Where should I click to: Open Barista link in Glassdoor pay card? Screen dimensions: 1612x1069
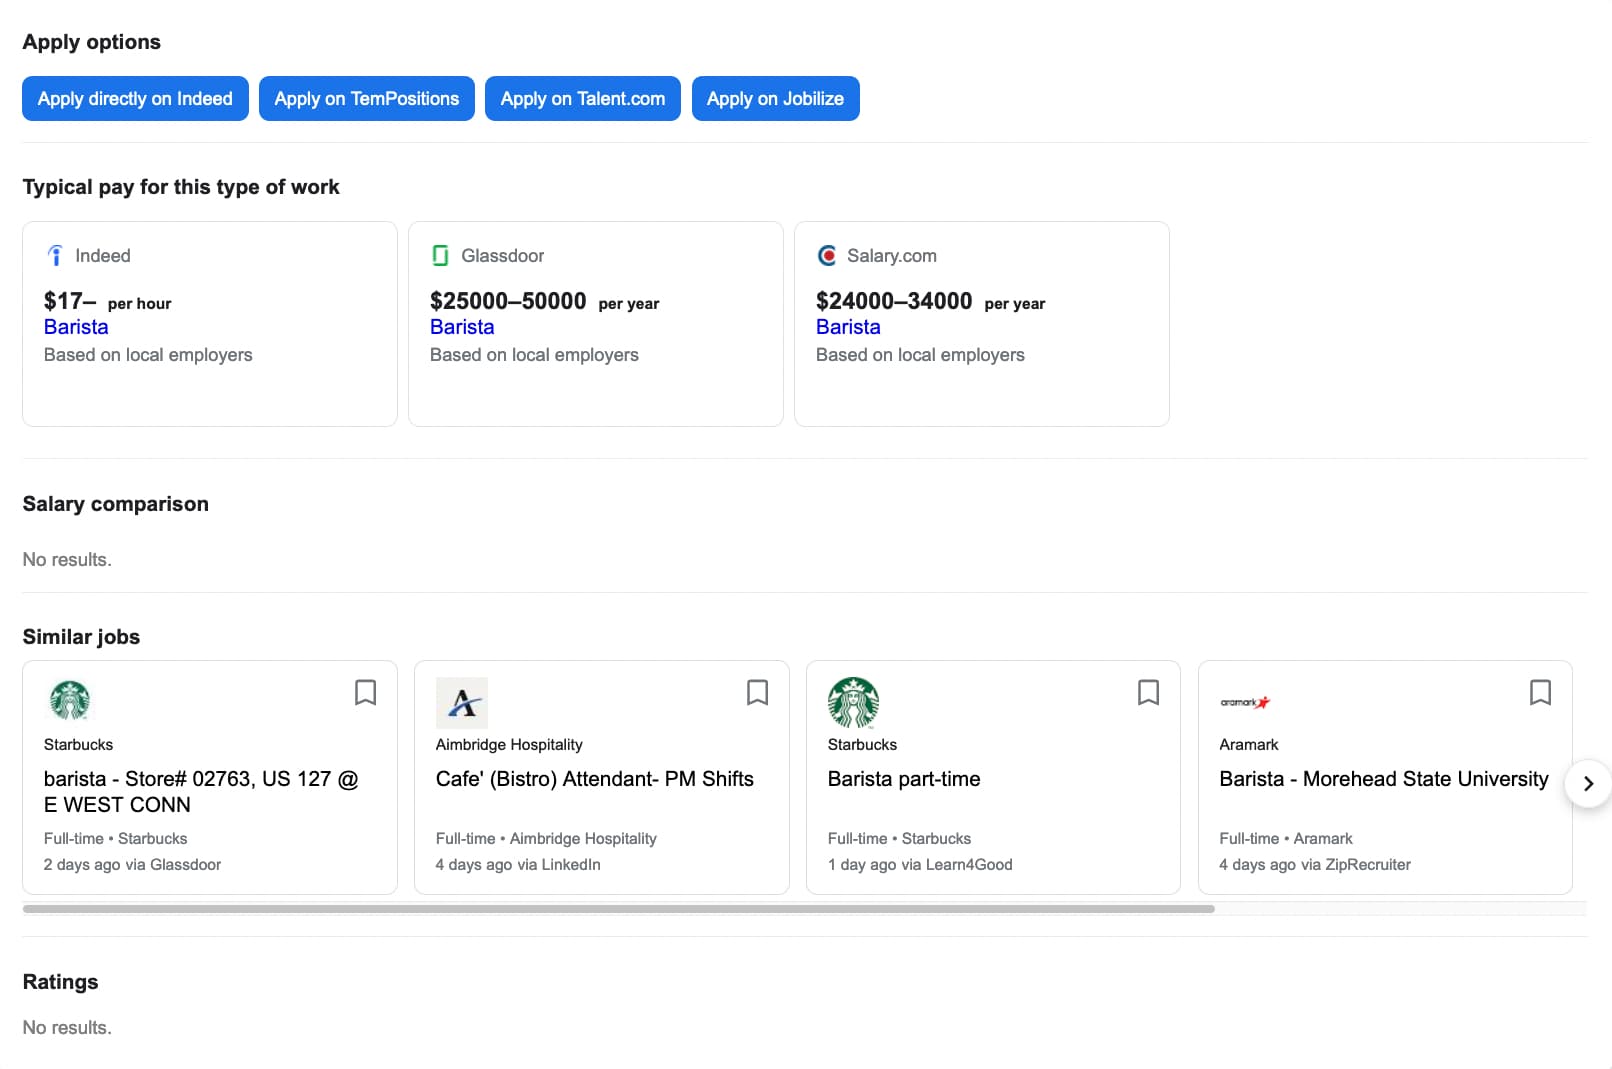(462, 327)
